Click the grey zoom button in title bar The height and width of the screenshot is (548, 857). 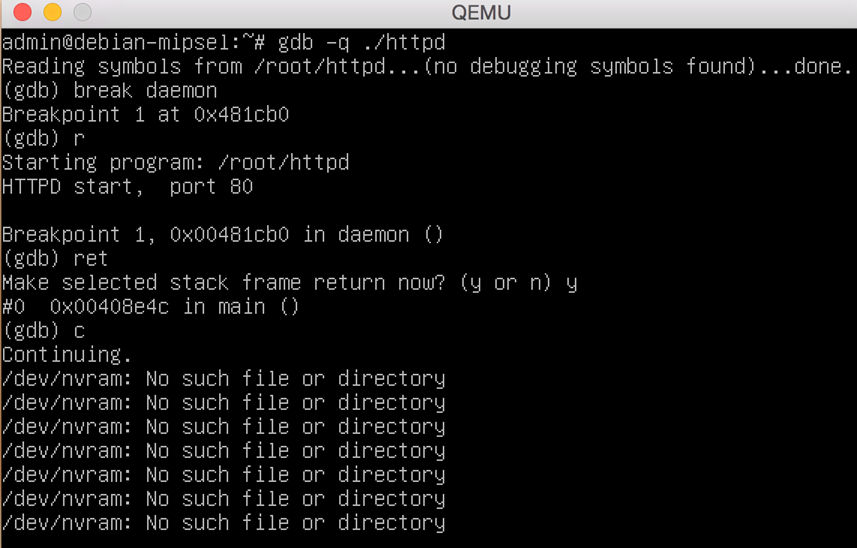(x=83, y=11)
